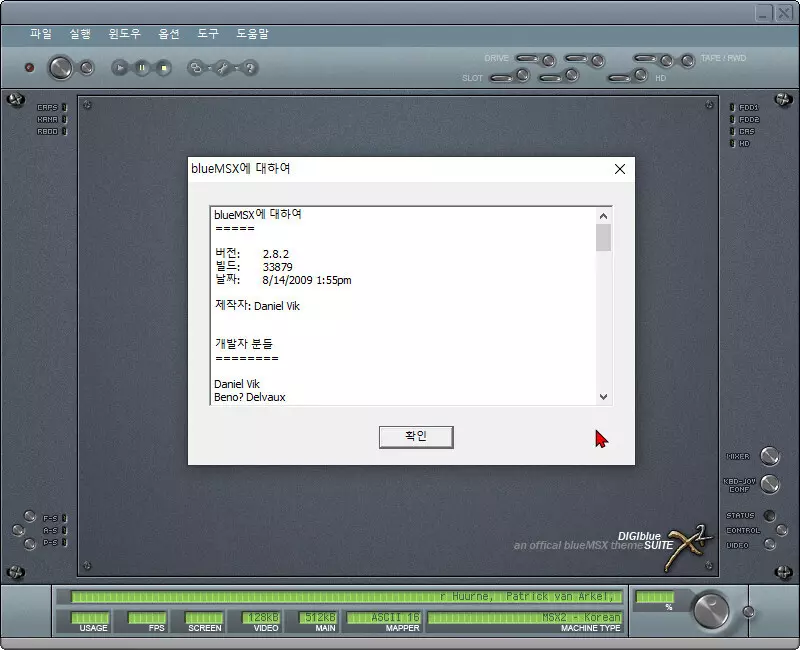Viewport: 800px width, 650px height.
Task: Click the large round knob beside red LED
Action: point(60,67)
